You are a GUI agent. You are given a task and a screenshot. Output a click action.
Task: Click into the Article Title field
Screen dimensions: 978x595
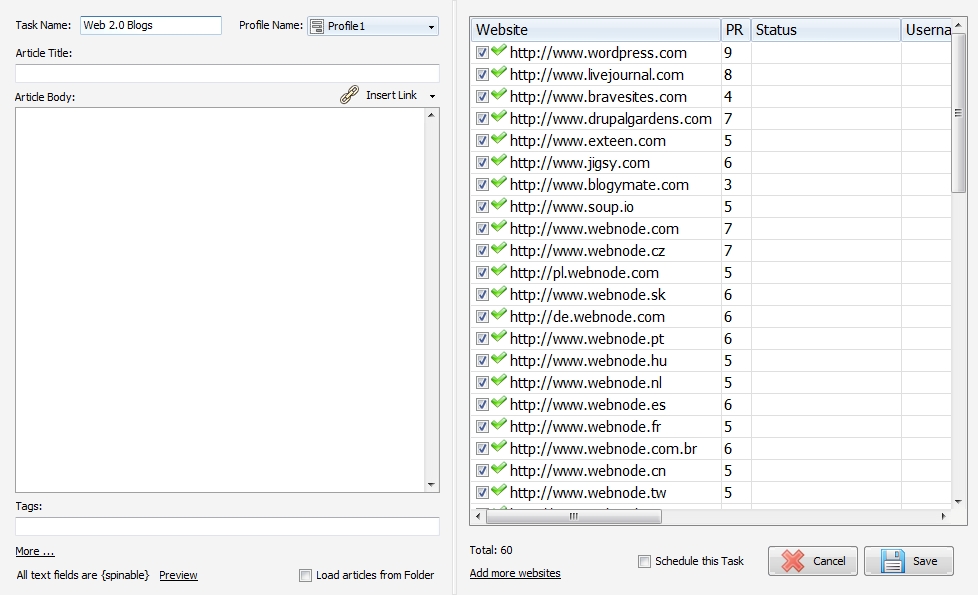[227, 74]
